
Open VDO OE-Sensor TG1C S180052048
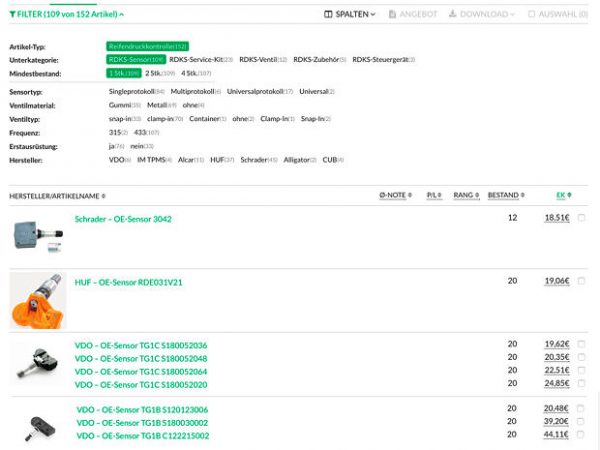[141, 359]
